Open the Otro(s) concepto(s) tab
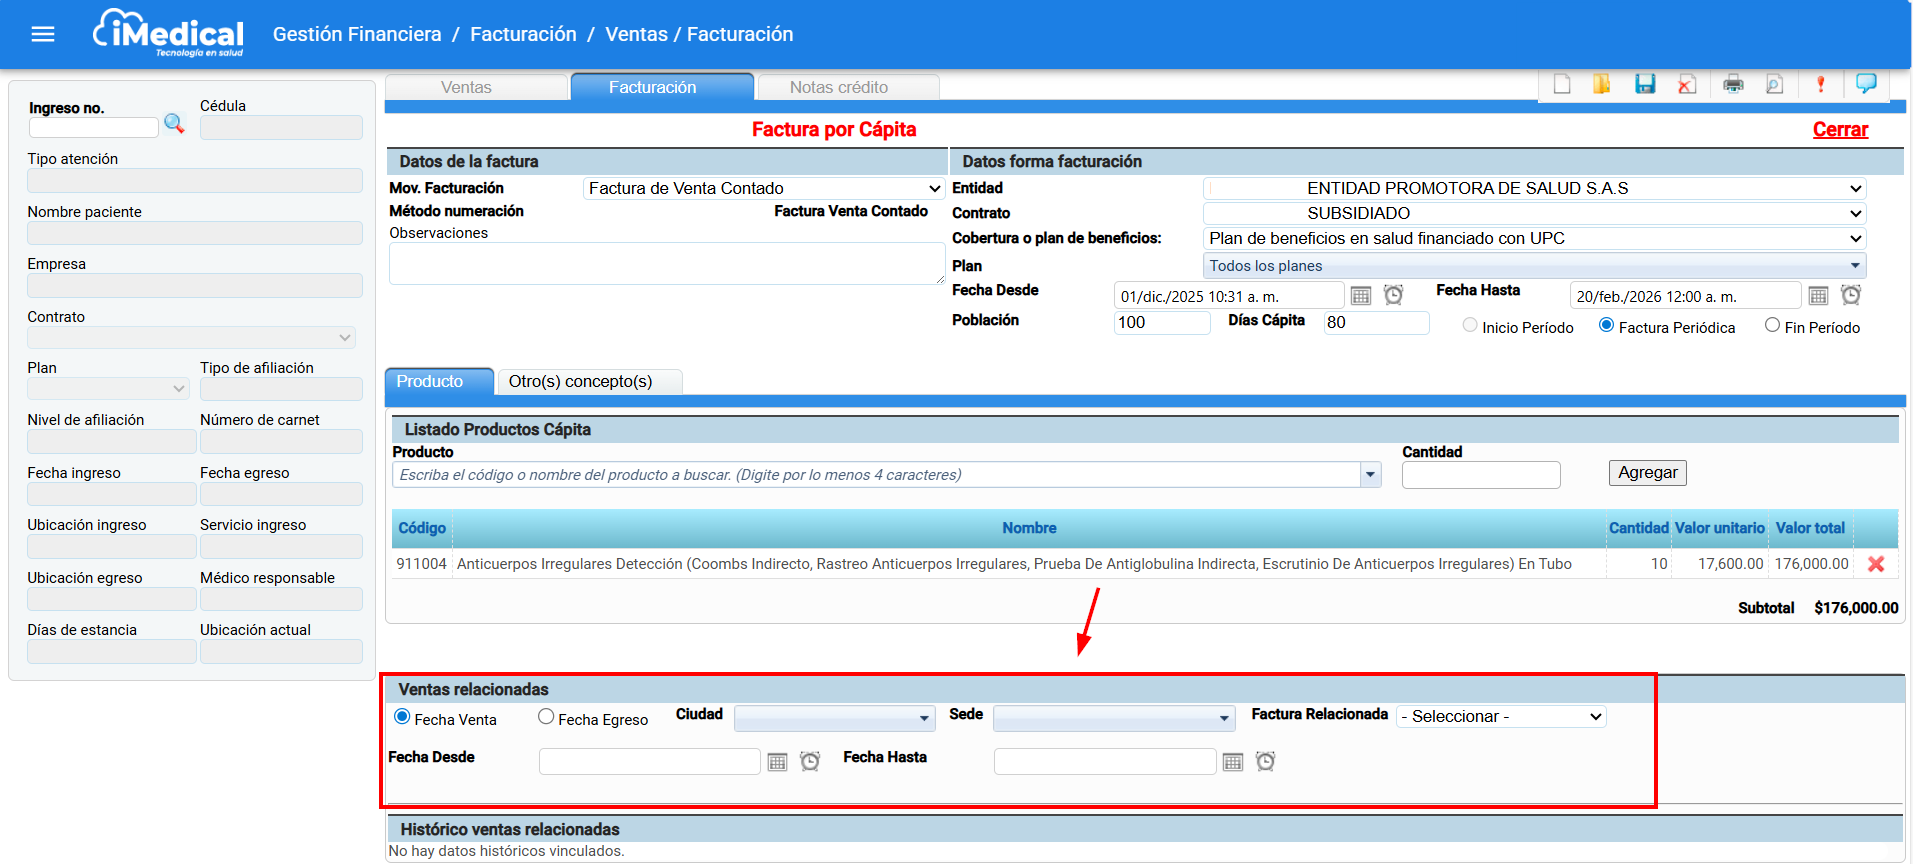 tap(580, 382)
